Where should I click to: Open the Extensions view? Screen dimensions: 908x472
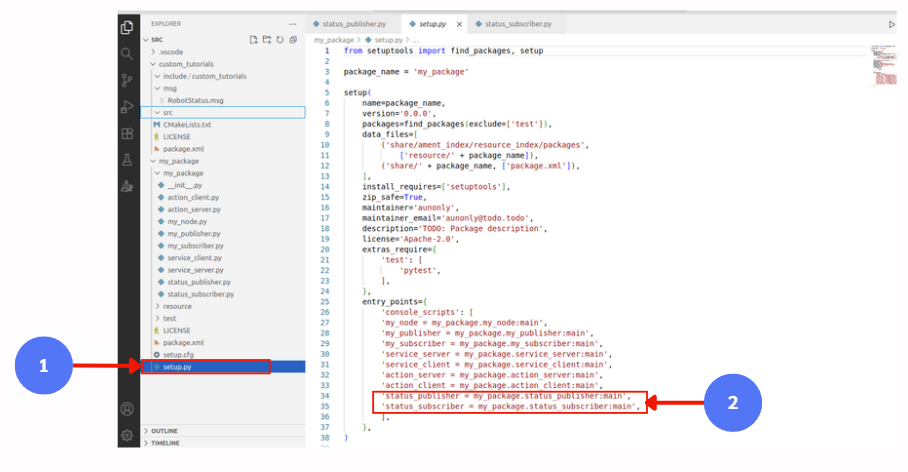pyautogui.click(x=127, y=133)
